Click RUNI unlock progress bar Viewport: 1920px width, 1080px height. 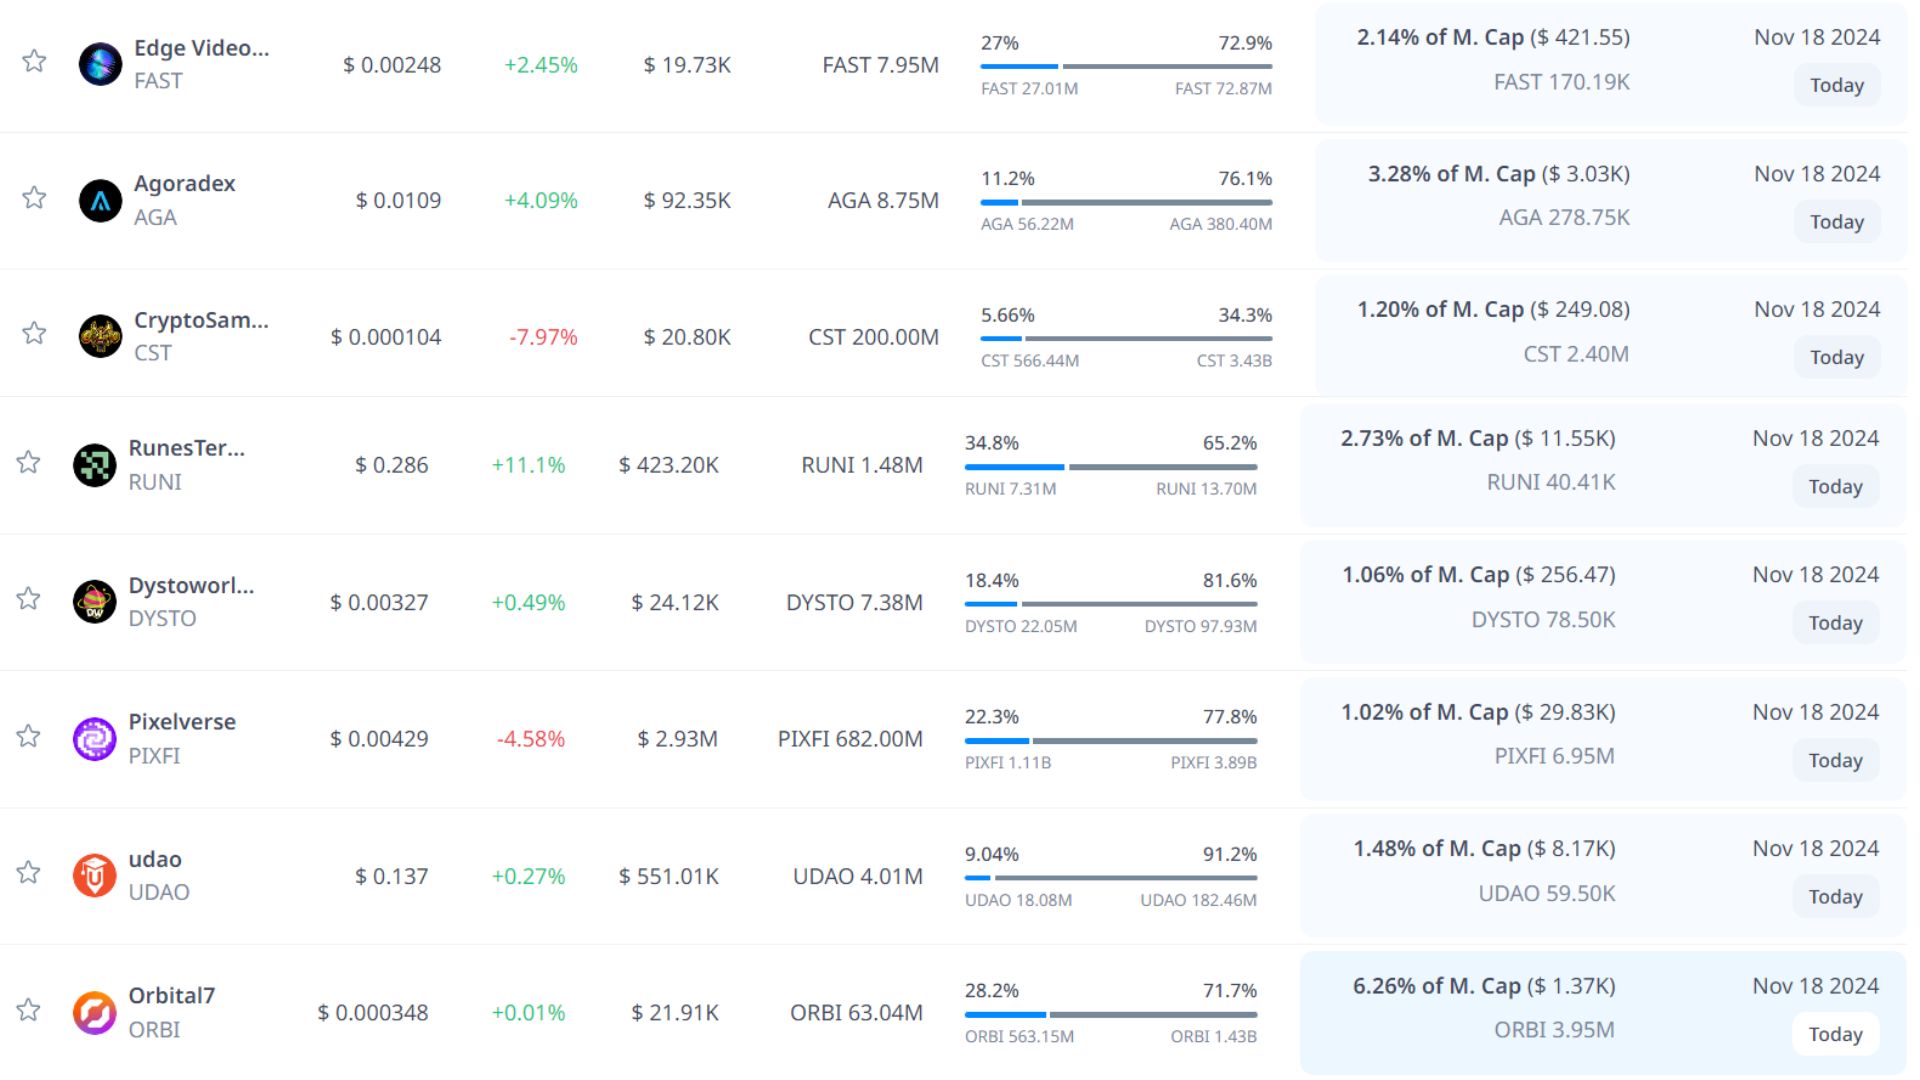coord(1110,467)
